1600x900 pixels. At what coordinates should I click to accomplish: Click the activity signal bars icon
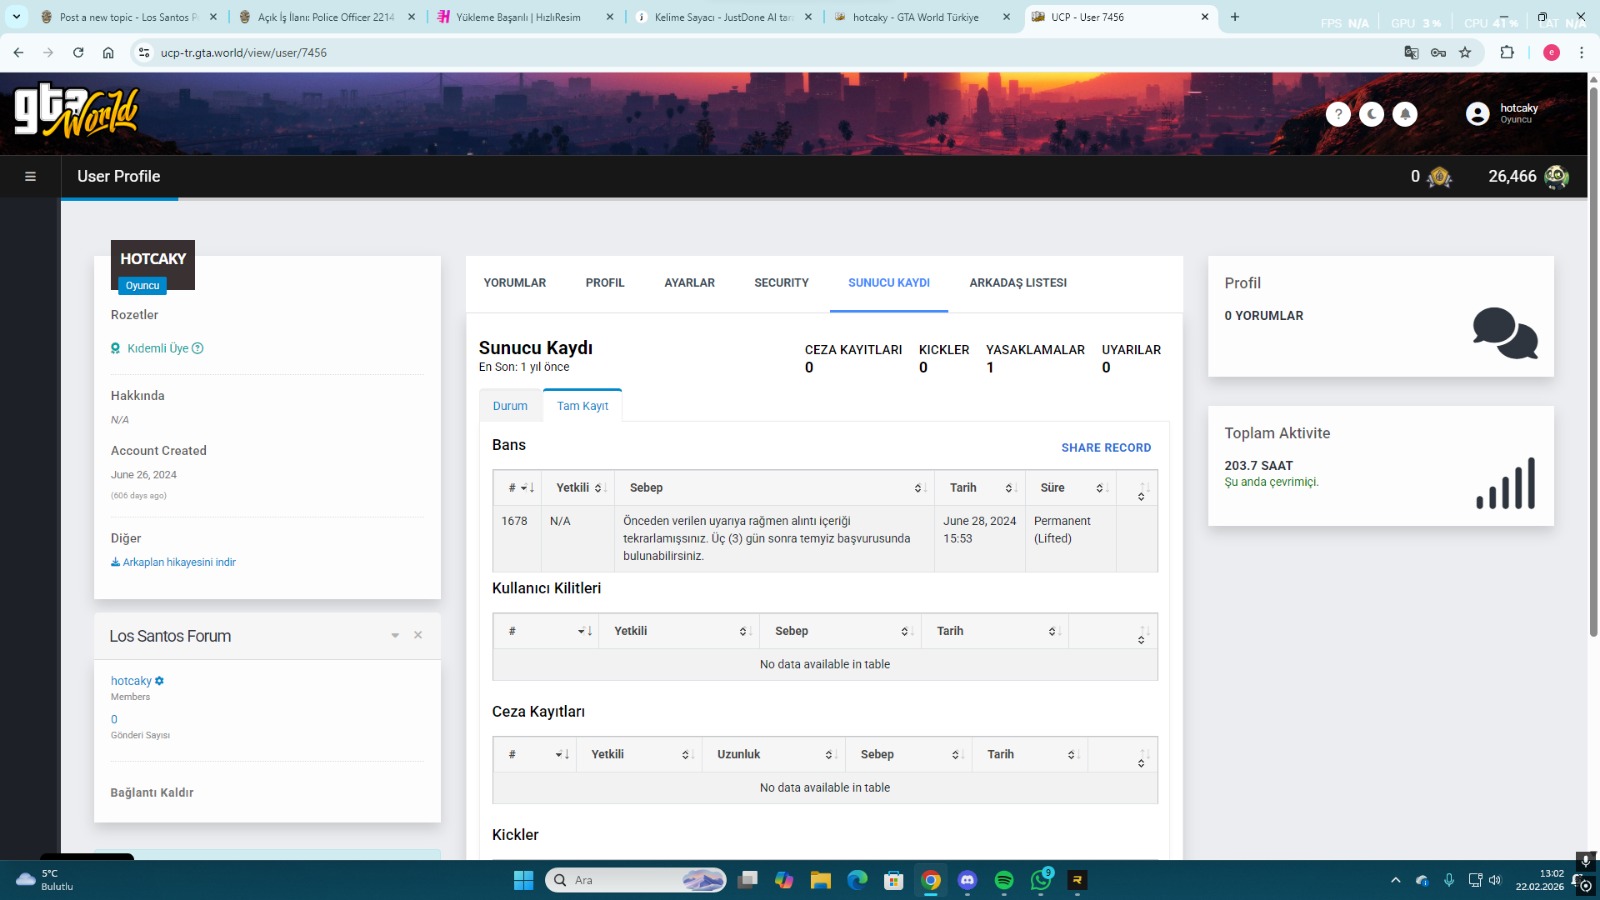(1506, 483)
